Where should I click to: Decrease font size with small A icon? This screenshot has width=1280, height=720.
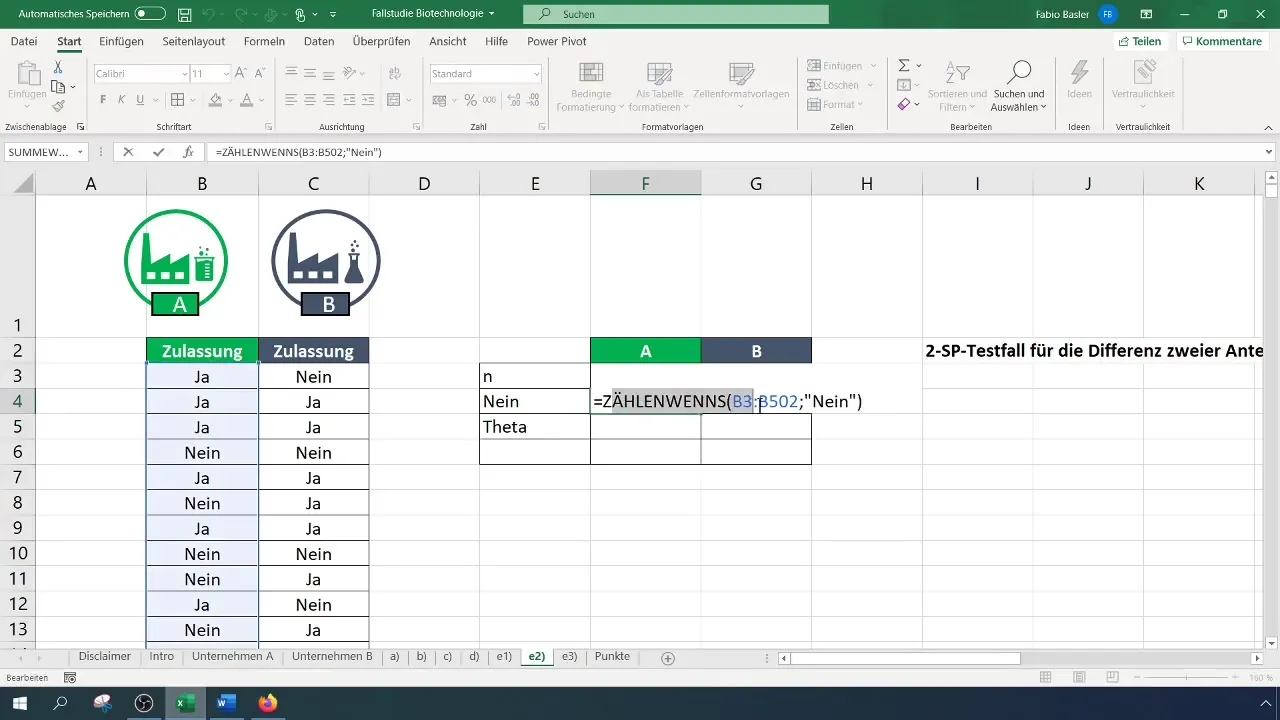pyautogui.click(x=262, y=74)
